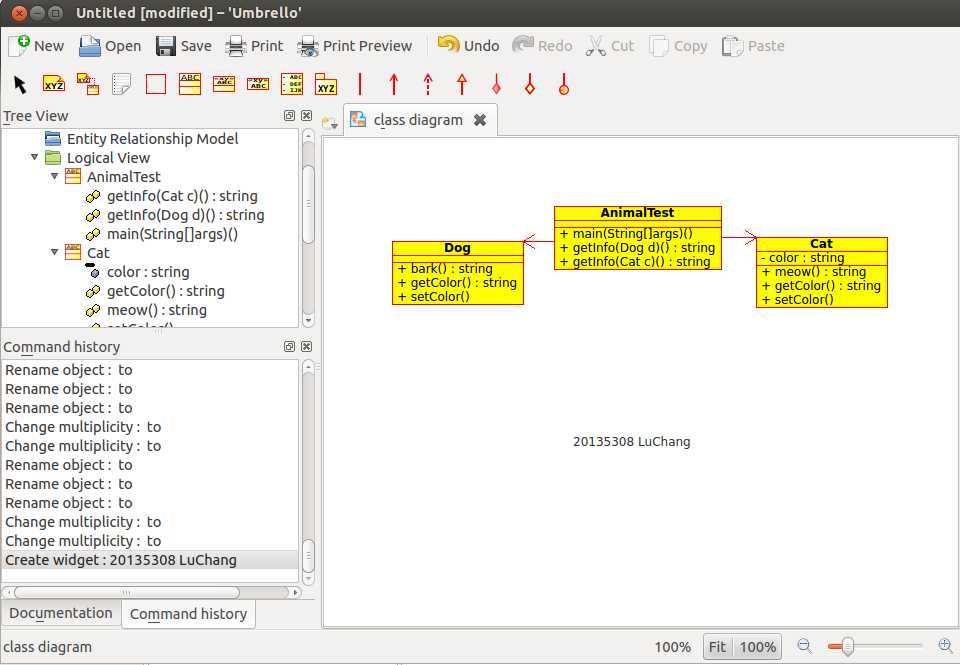Select Create widget : 20135308 LuChang entry
This screenshot has width=960, height=665.
click(150, 560)
